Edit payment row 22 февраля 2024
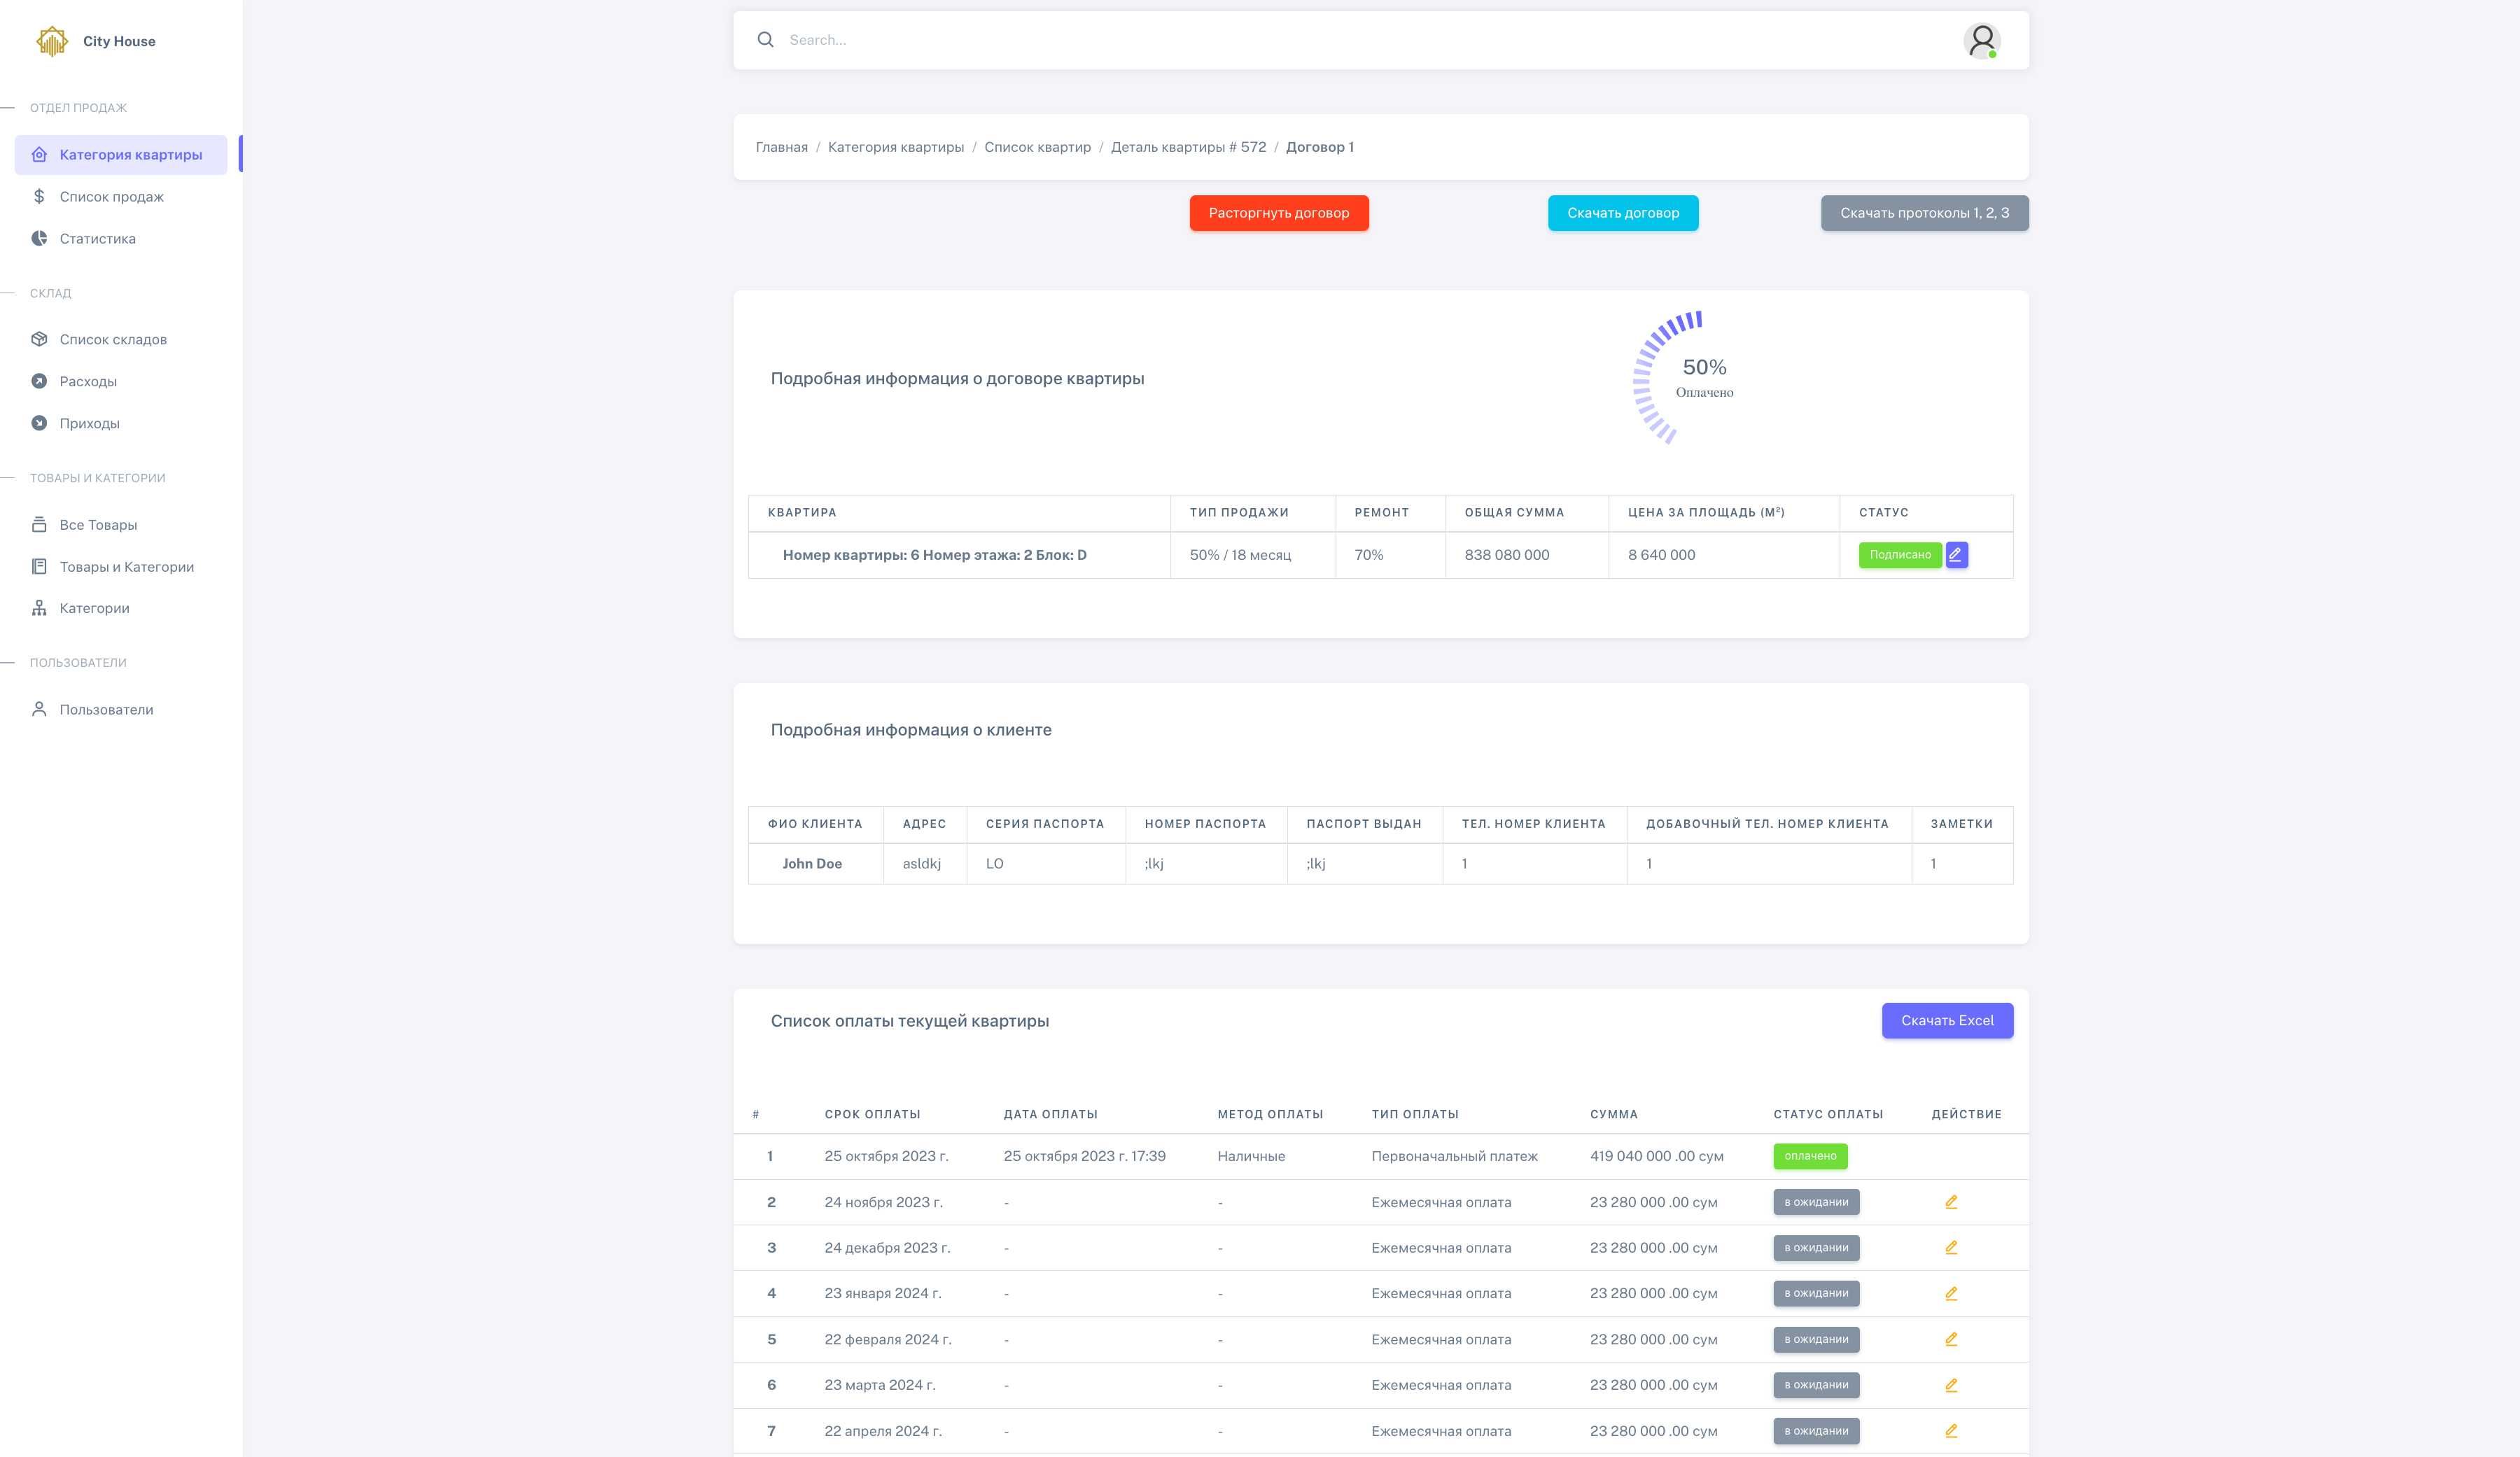Viewport: 2520px width, 1457px height. (x=1951, y=1339)
